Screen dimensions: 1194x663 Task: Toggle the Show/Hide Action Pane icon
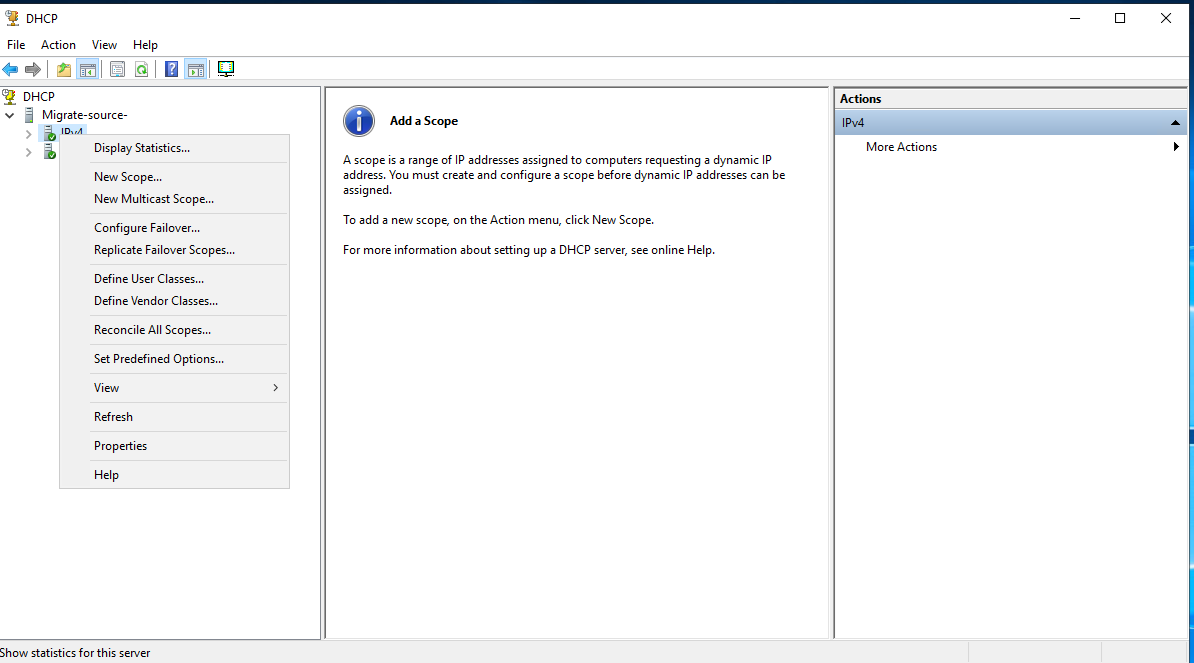196,68
